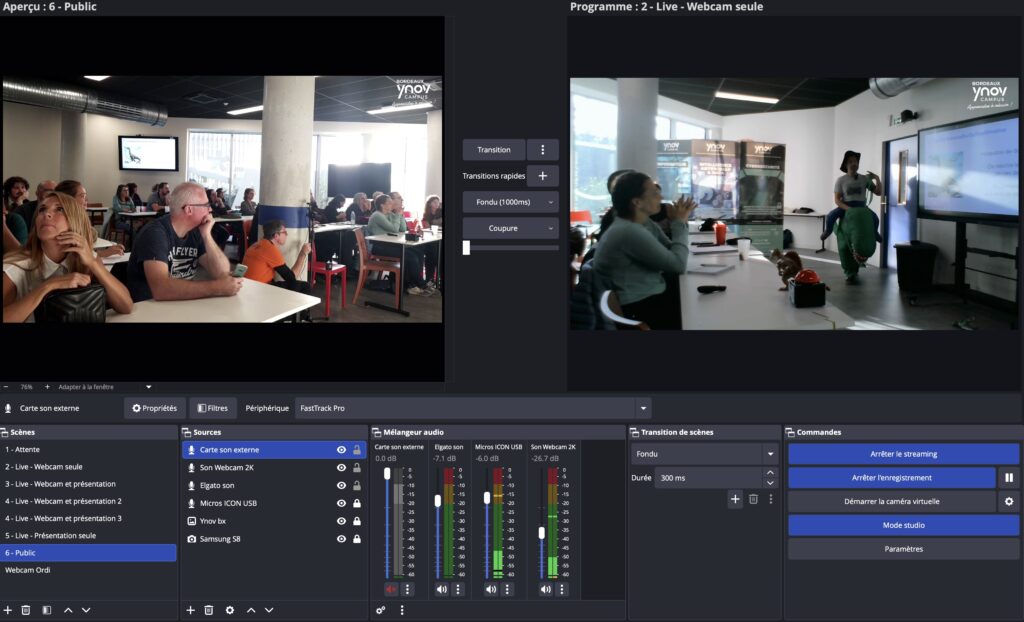Viewport: 1024px width, 622px height.
Task: Expand the Fondu scene transition dropdown
Action: [769, 454]
